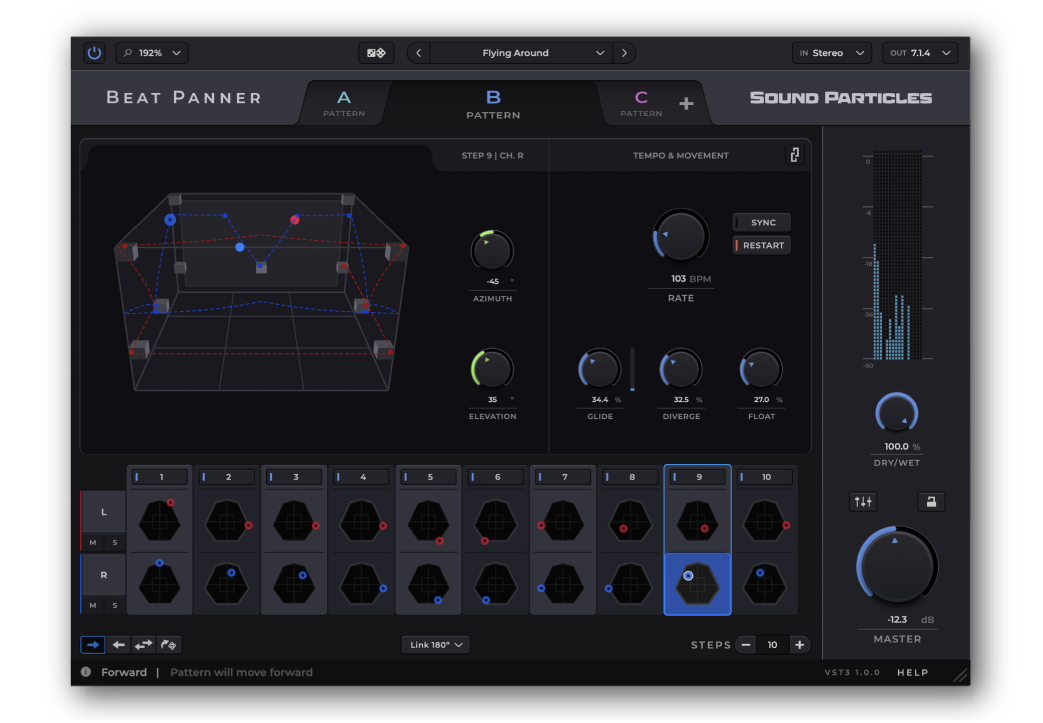Select step 8 R channel position pad
This screenshot has width=1043, height=723.
coord(630,584)
